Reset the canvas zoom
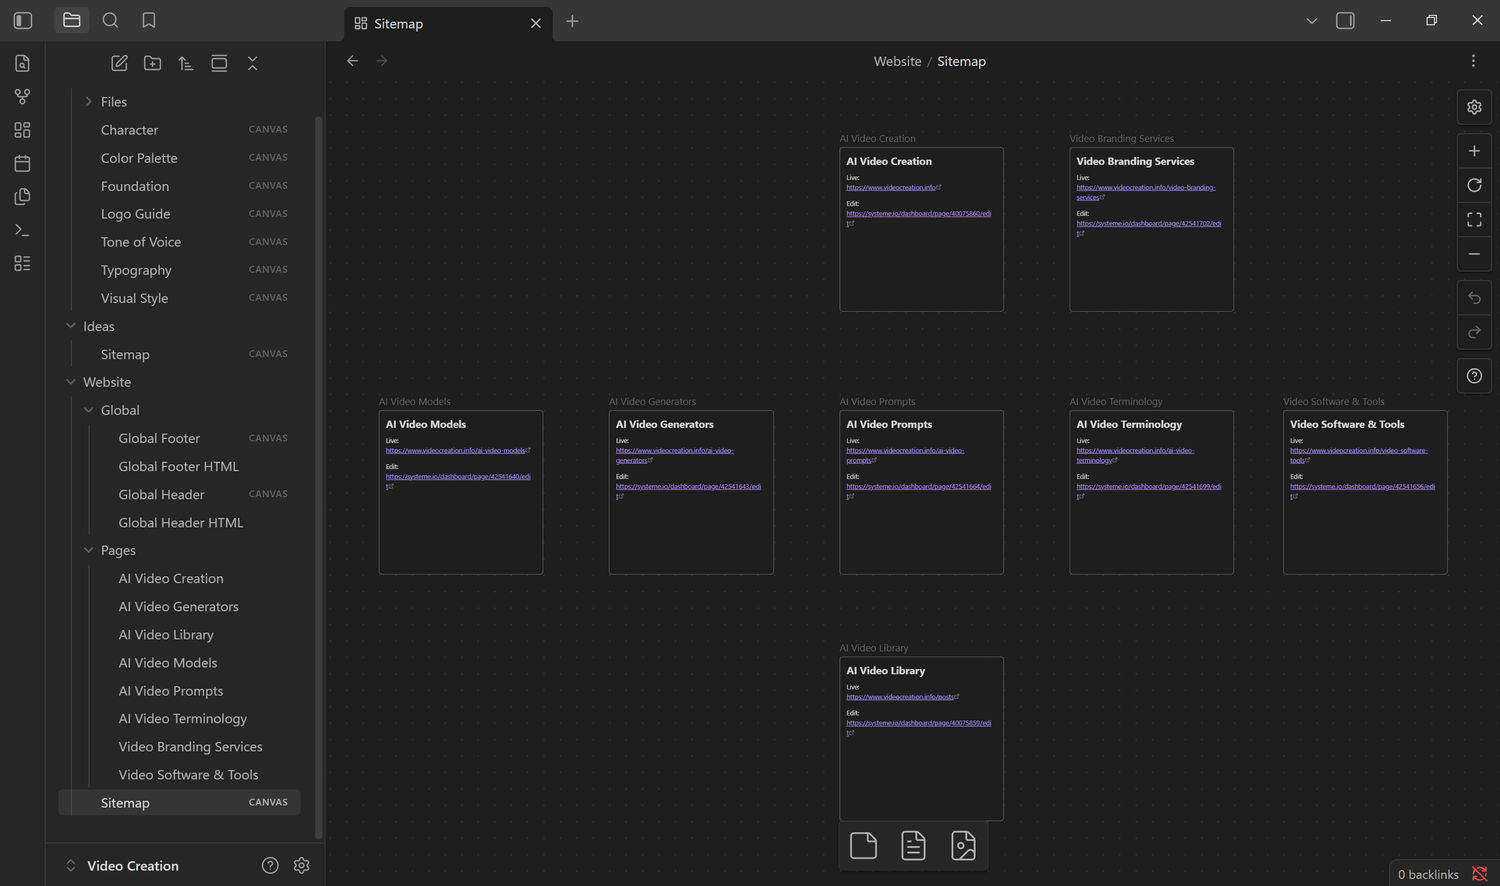The width and height of the screenshot is (1500, 886). [x=1474, y=185]
